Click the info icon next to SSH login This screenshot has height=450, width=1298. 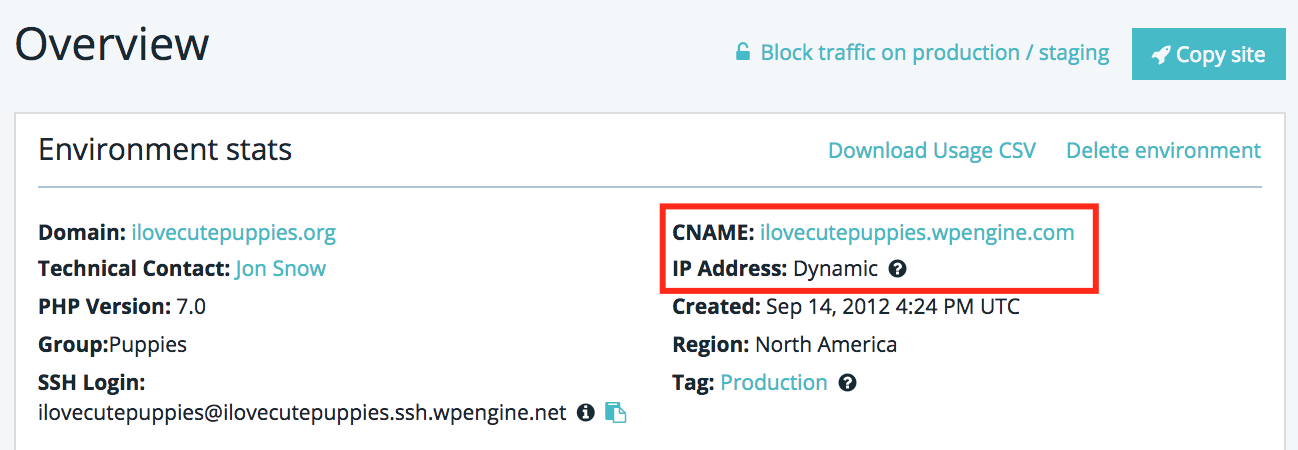click(x=586, y=412)
